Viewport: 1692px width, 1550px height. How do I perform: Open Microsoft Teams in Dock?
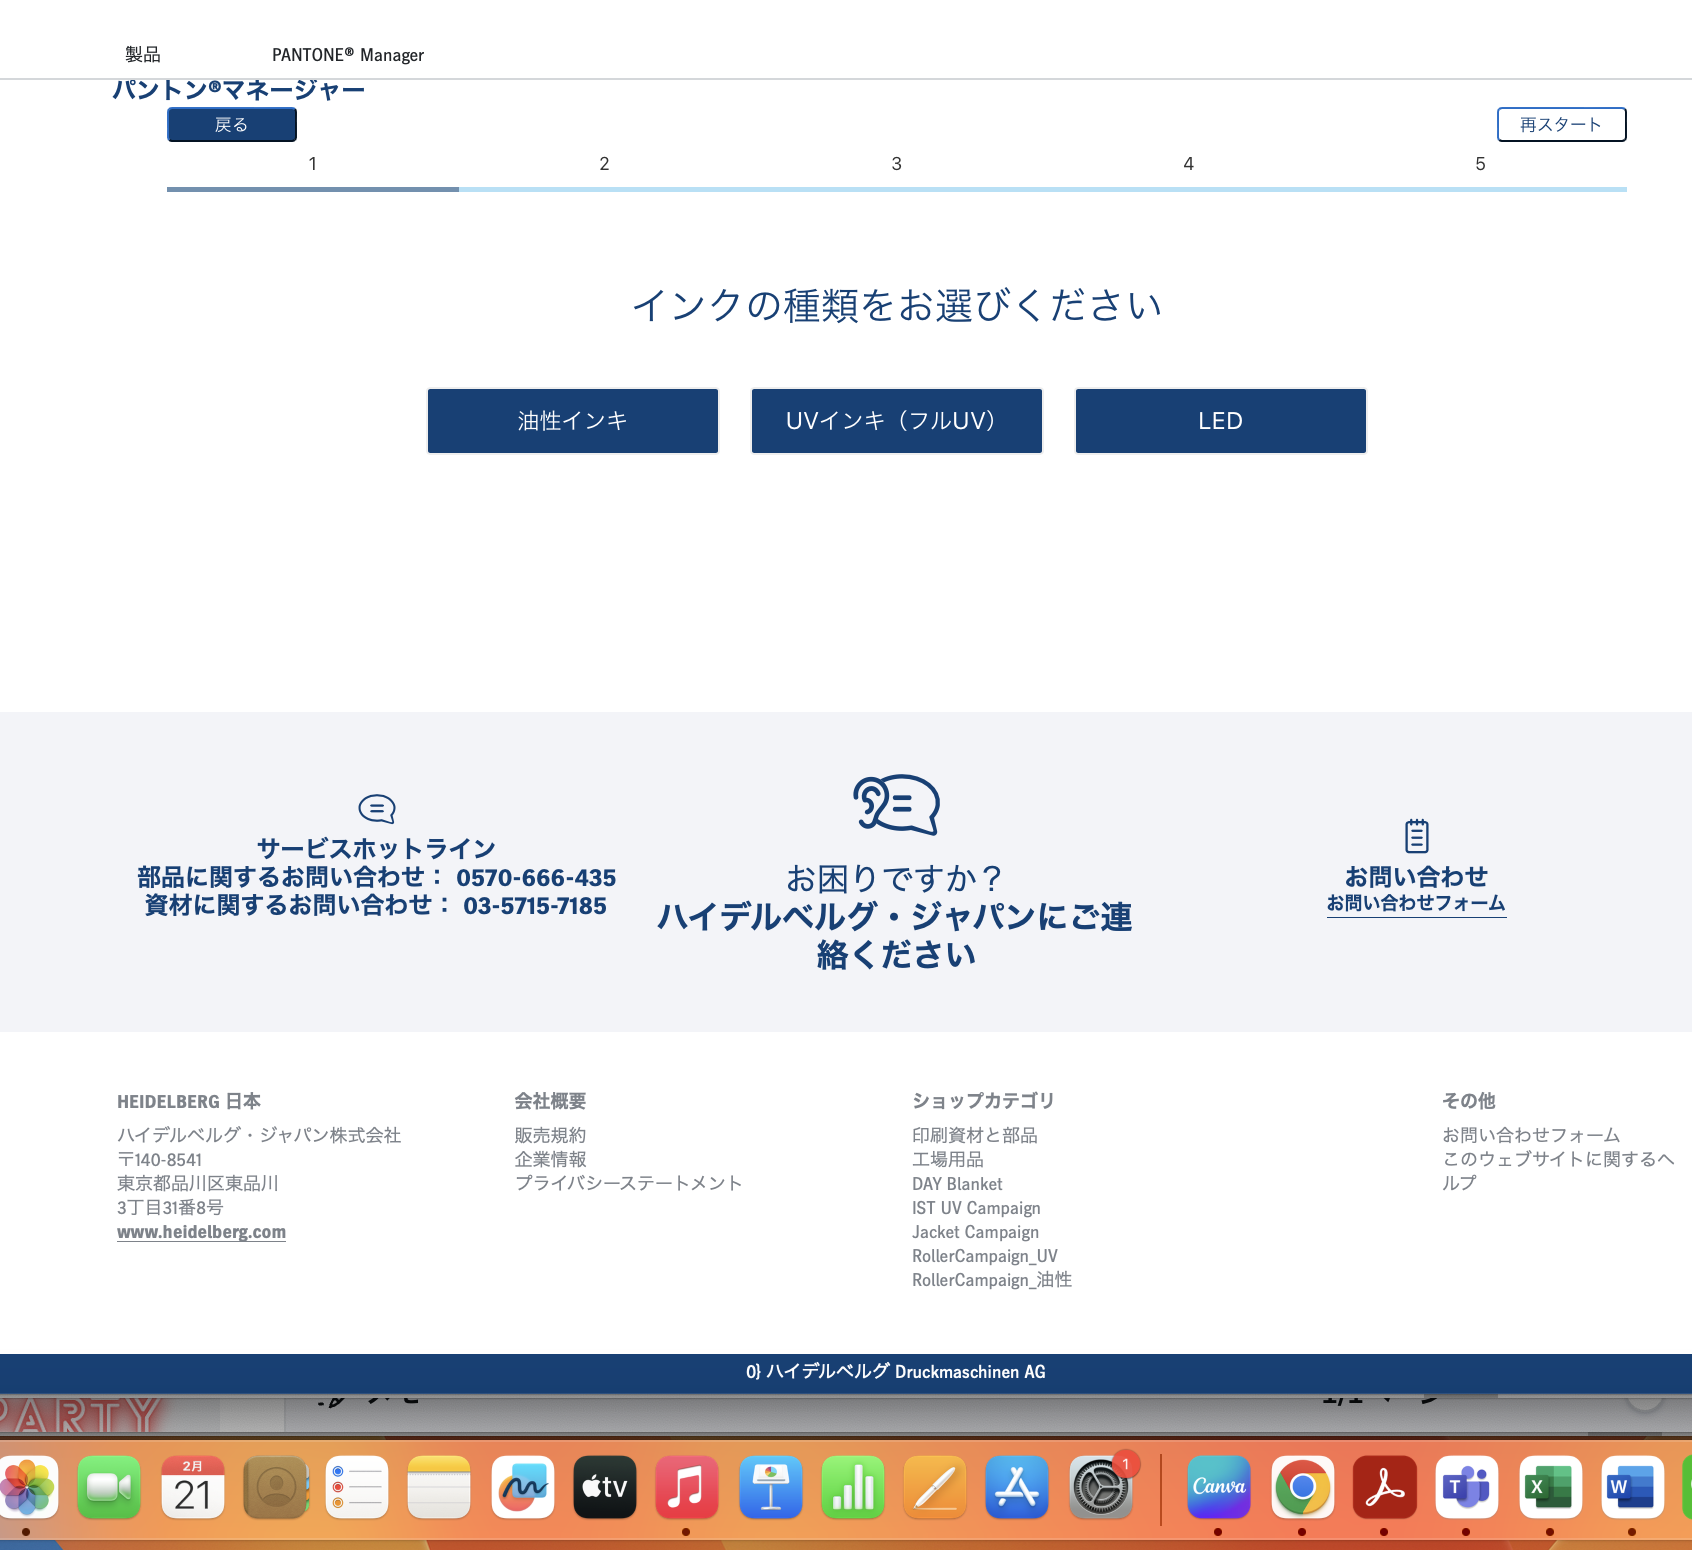[x=1467, y=1488]
